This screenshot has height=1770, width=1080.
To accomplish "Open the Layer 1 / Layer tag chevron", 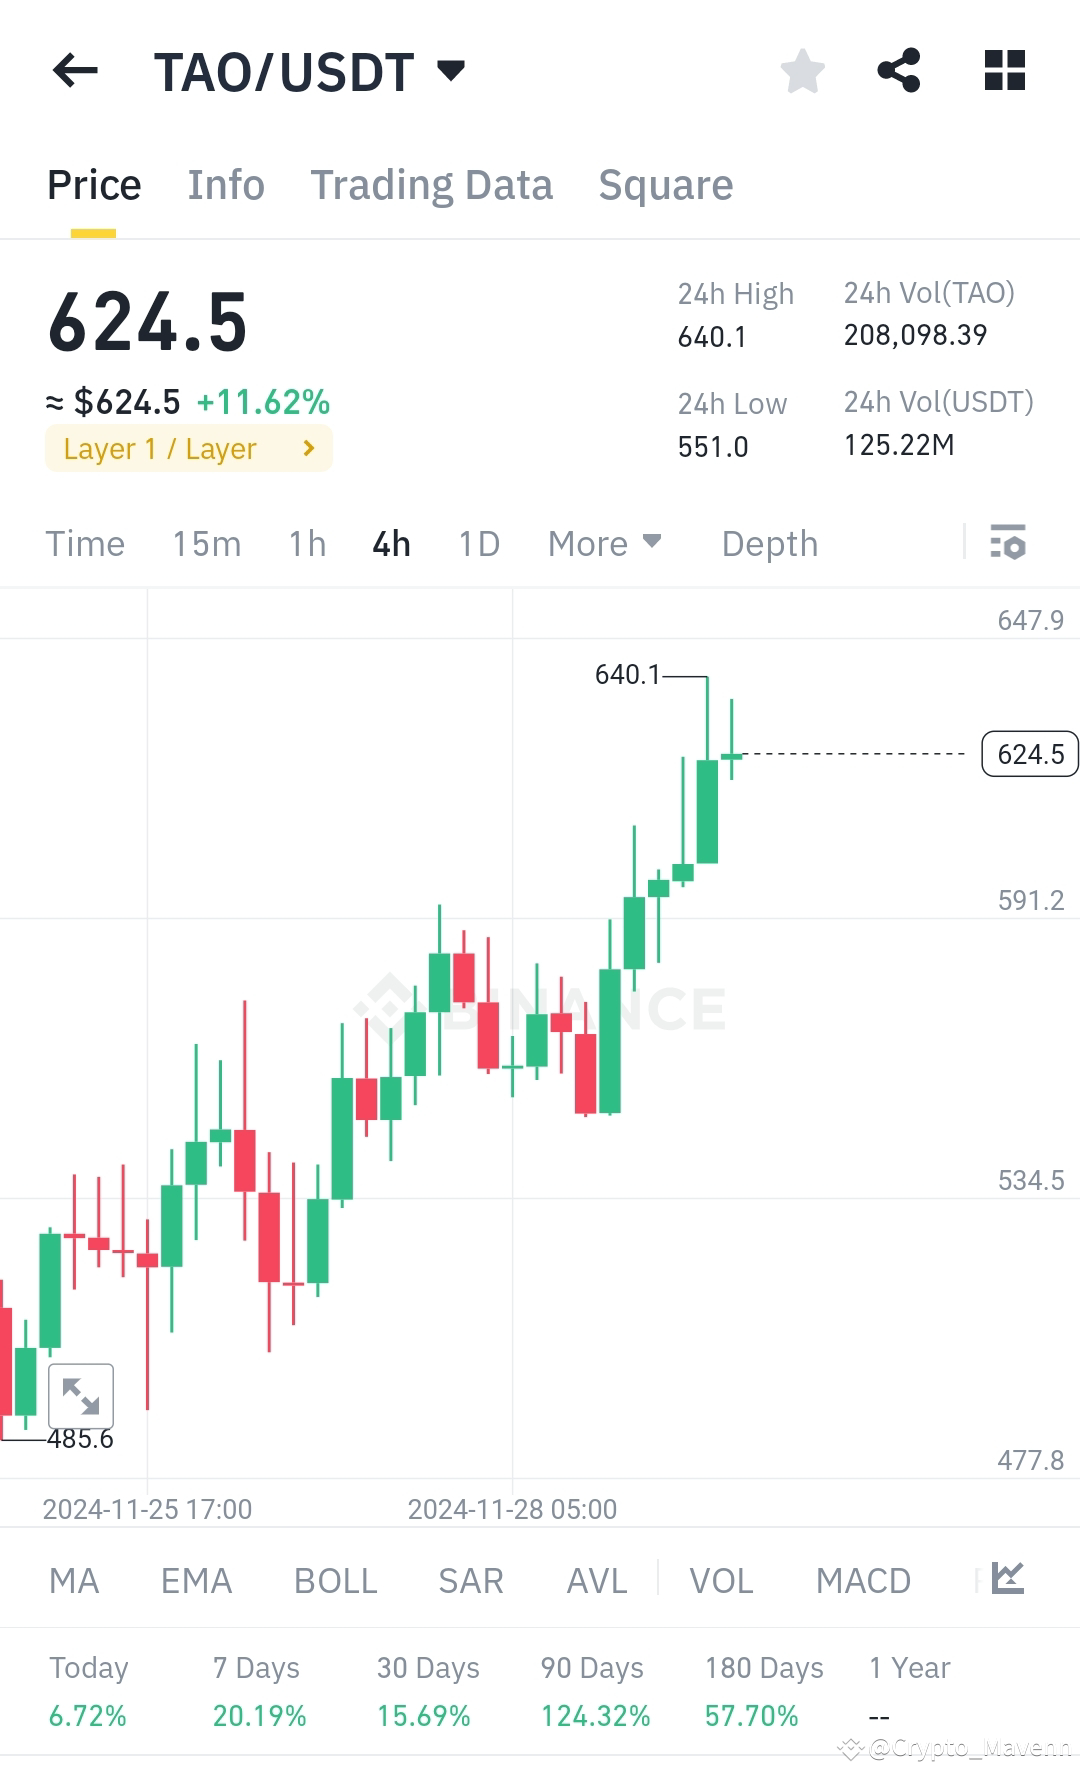I will (x=308, y=448).
